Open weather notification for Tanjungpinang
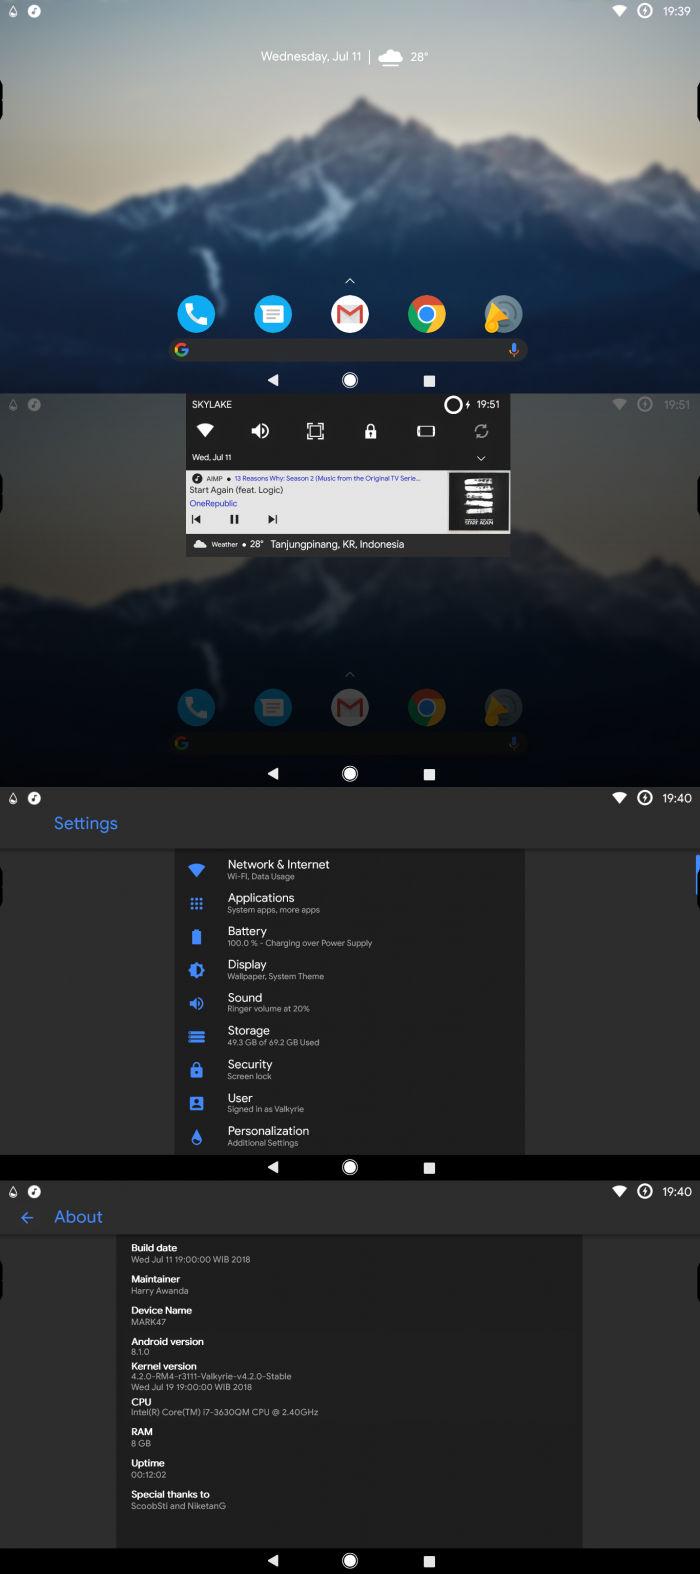700x1574 pixels. coord(348,544)
